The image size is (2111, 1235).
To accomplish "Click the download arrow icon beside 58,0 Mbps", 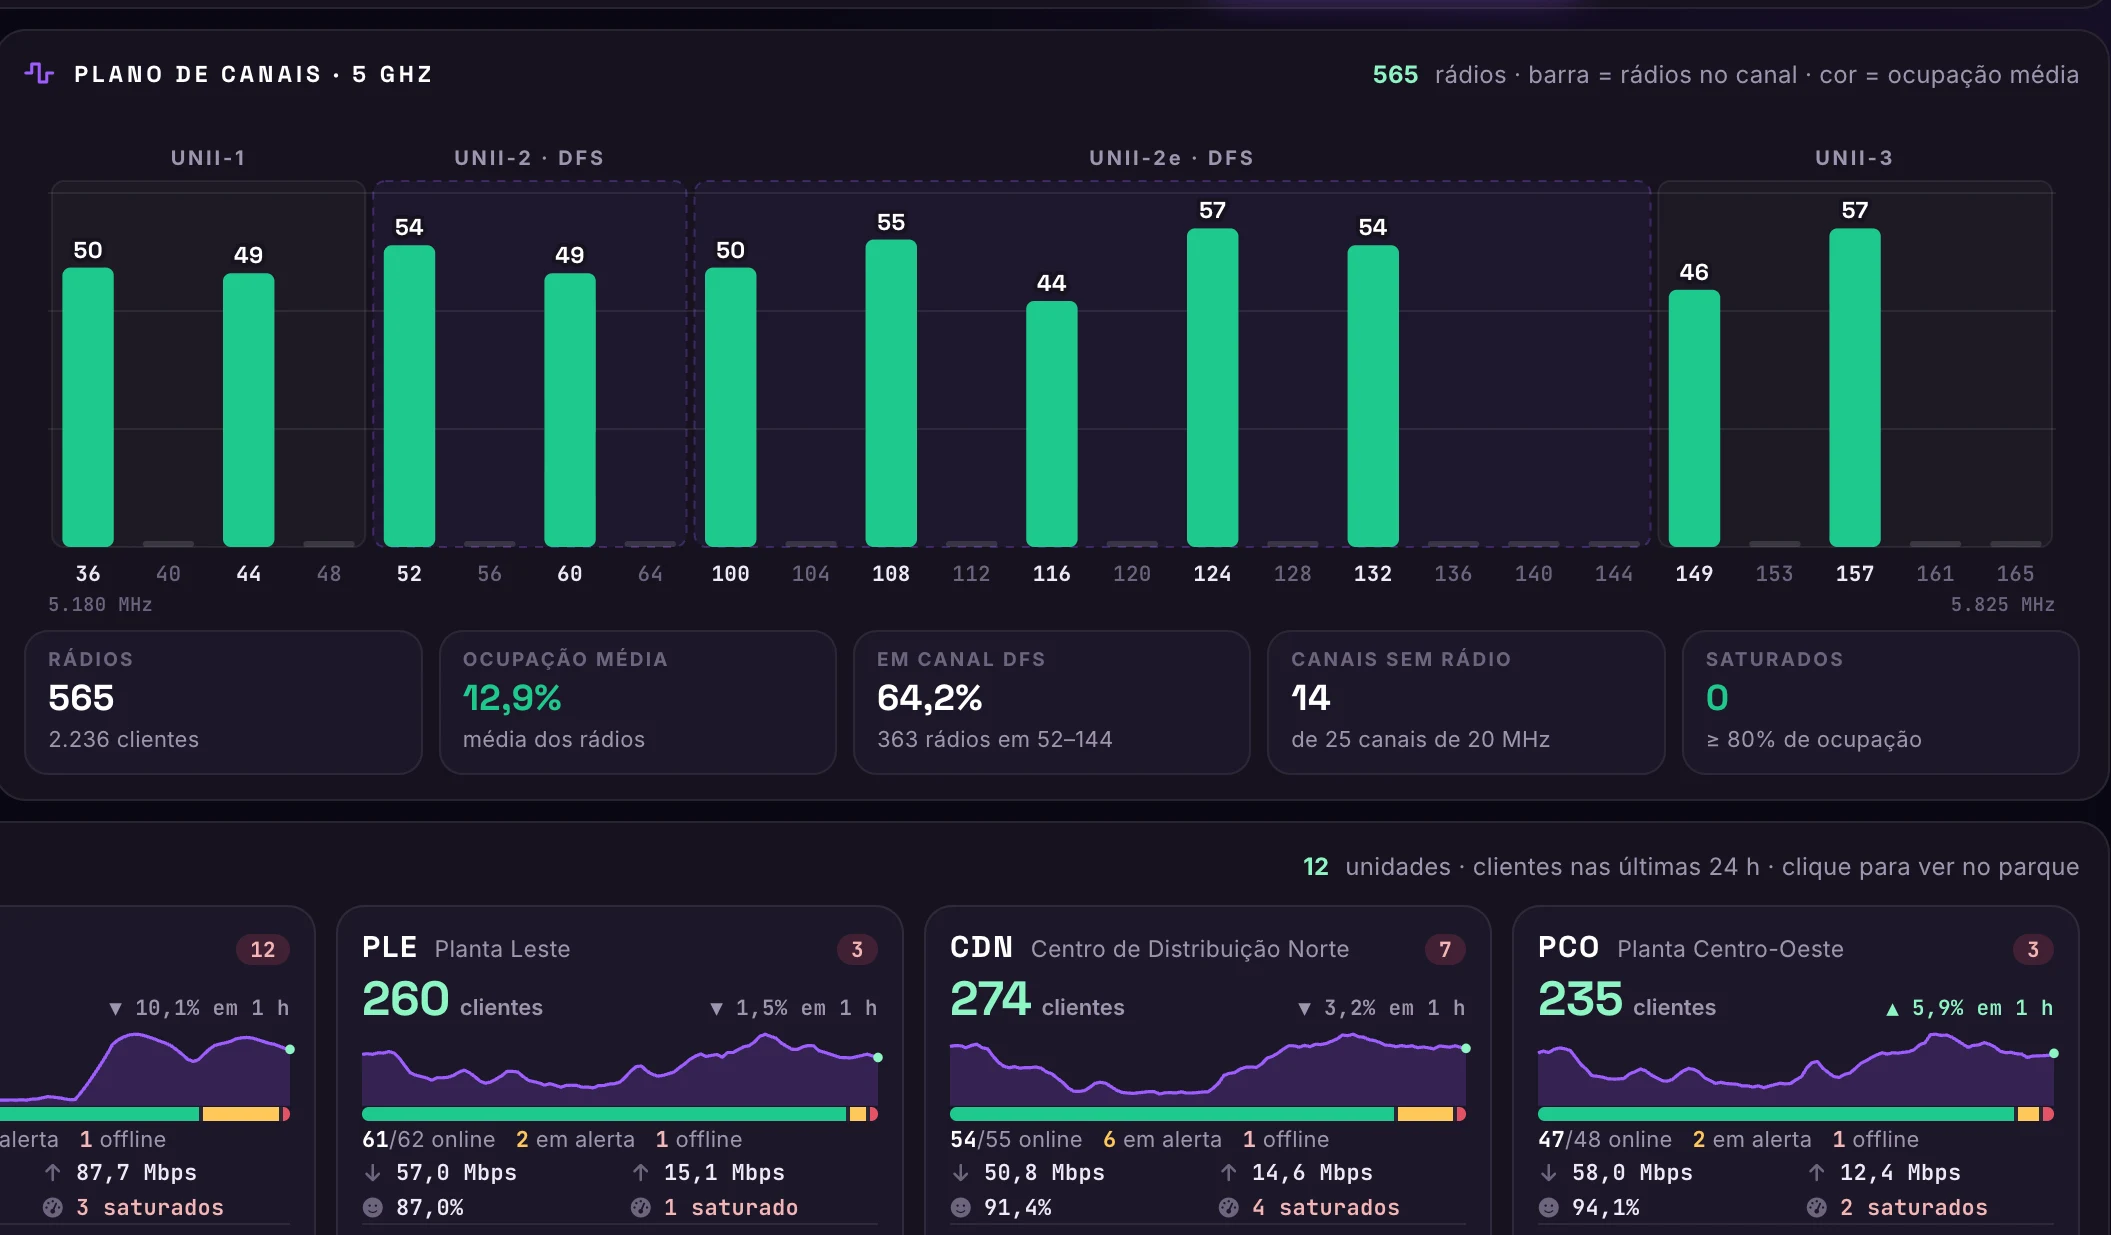I will 1549,1172.
